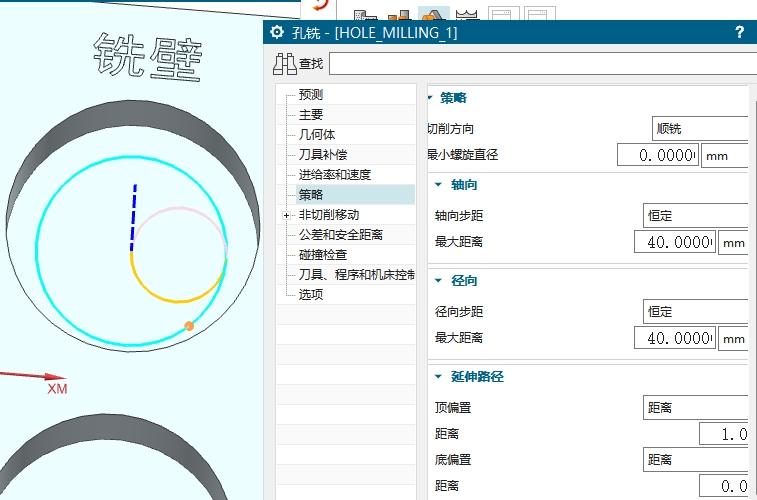This screenshot has height=500, width=757.
Task: Click the 最小螺旋直径 value field
Action: coord(658,155)
